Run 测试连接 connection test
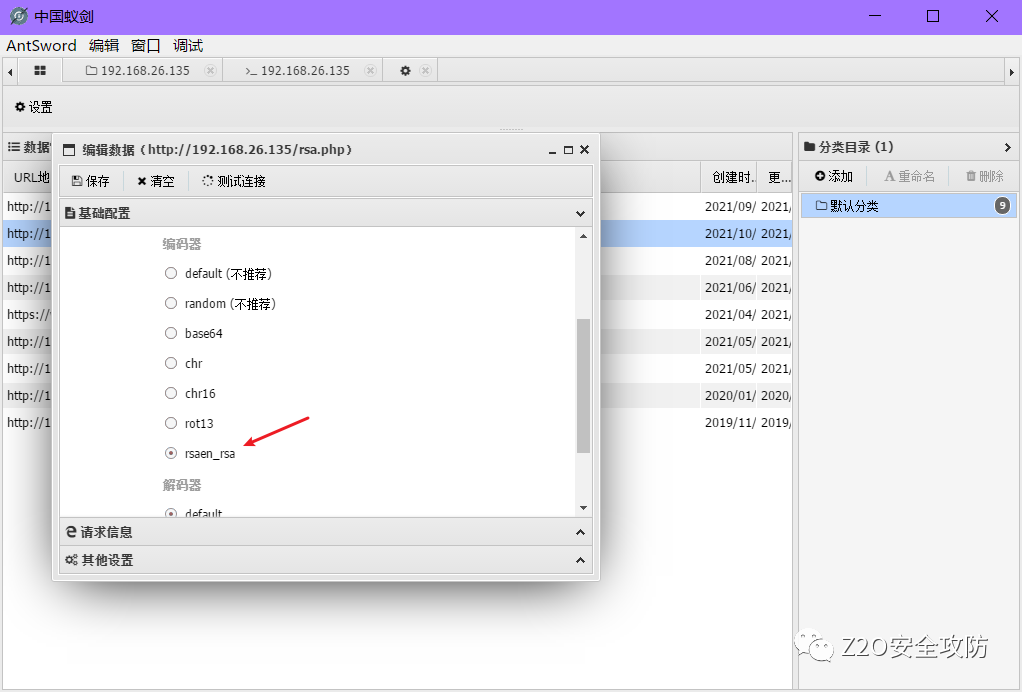 click(234, 181)
